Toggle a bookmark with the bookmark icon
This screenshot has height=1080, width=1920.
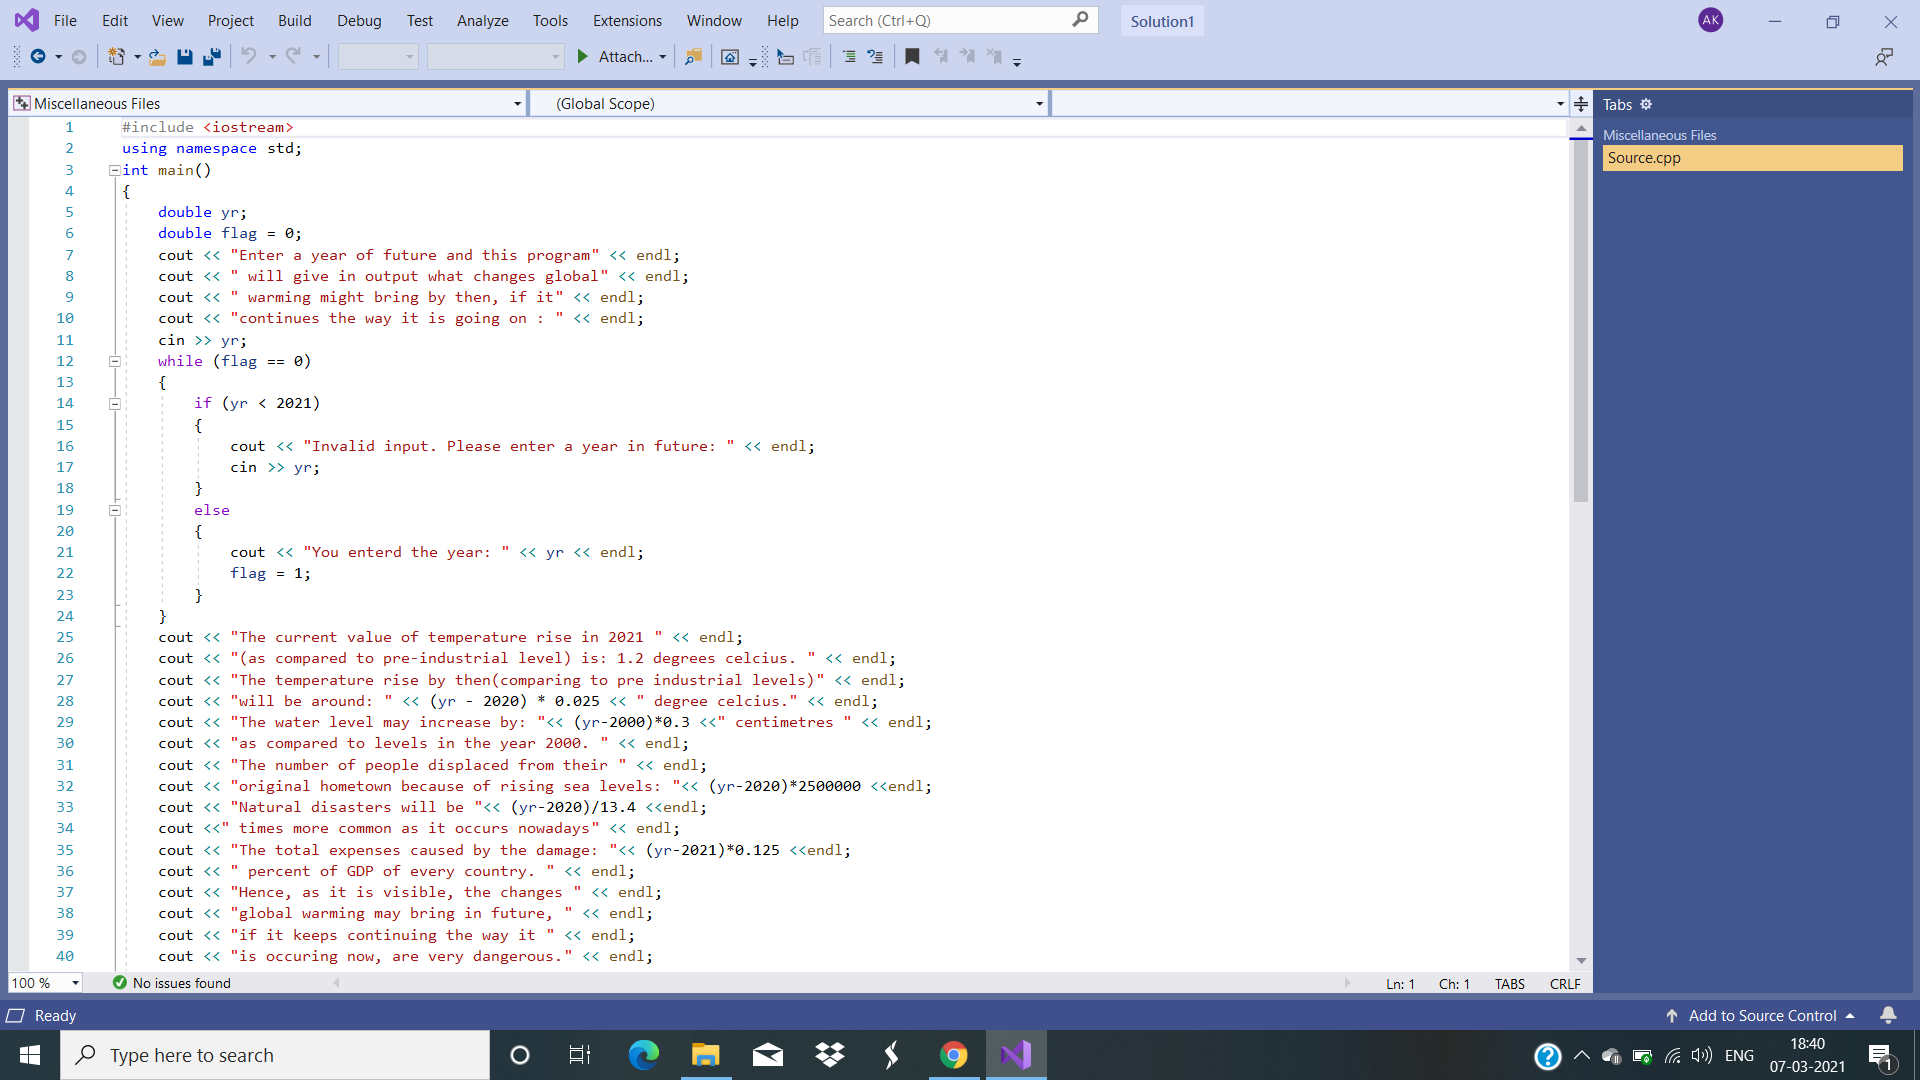pyautogui.click(x=912, y=57)
